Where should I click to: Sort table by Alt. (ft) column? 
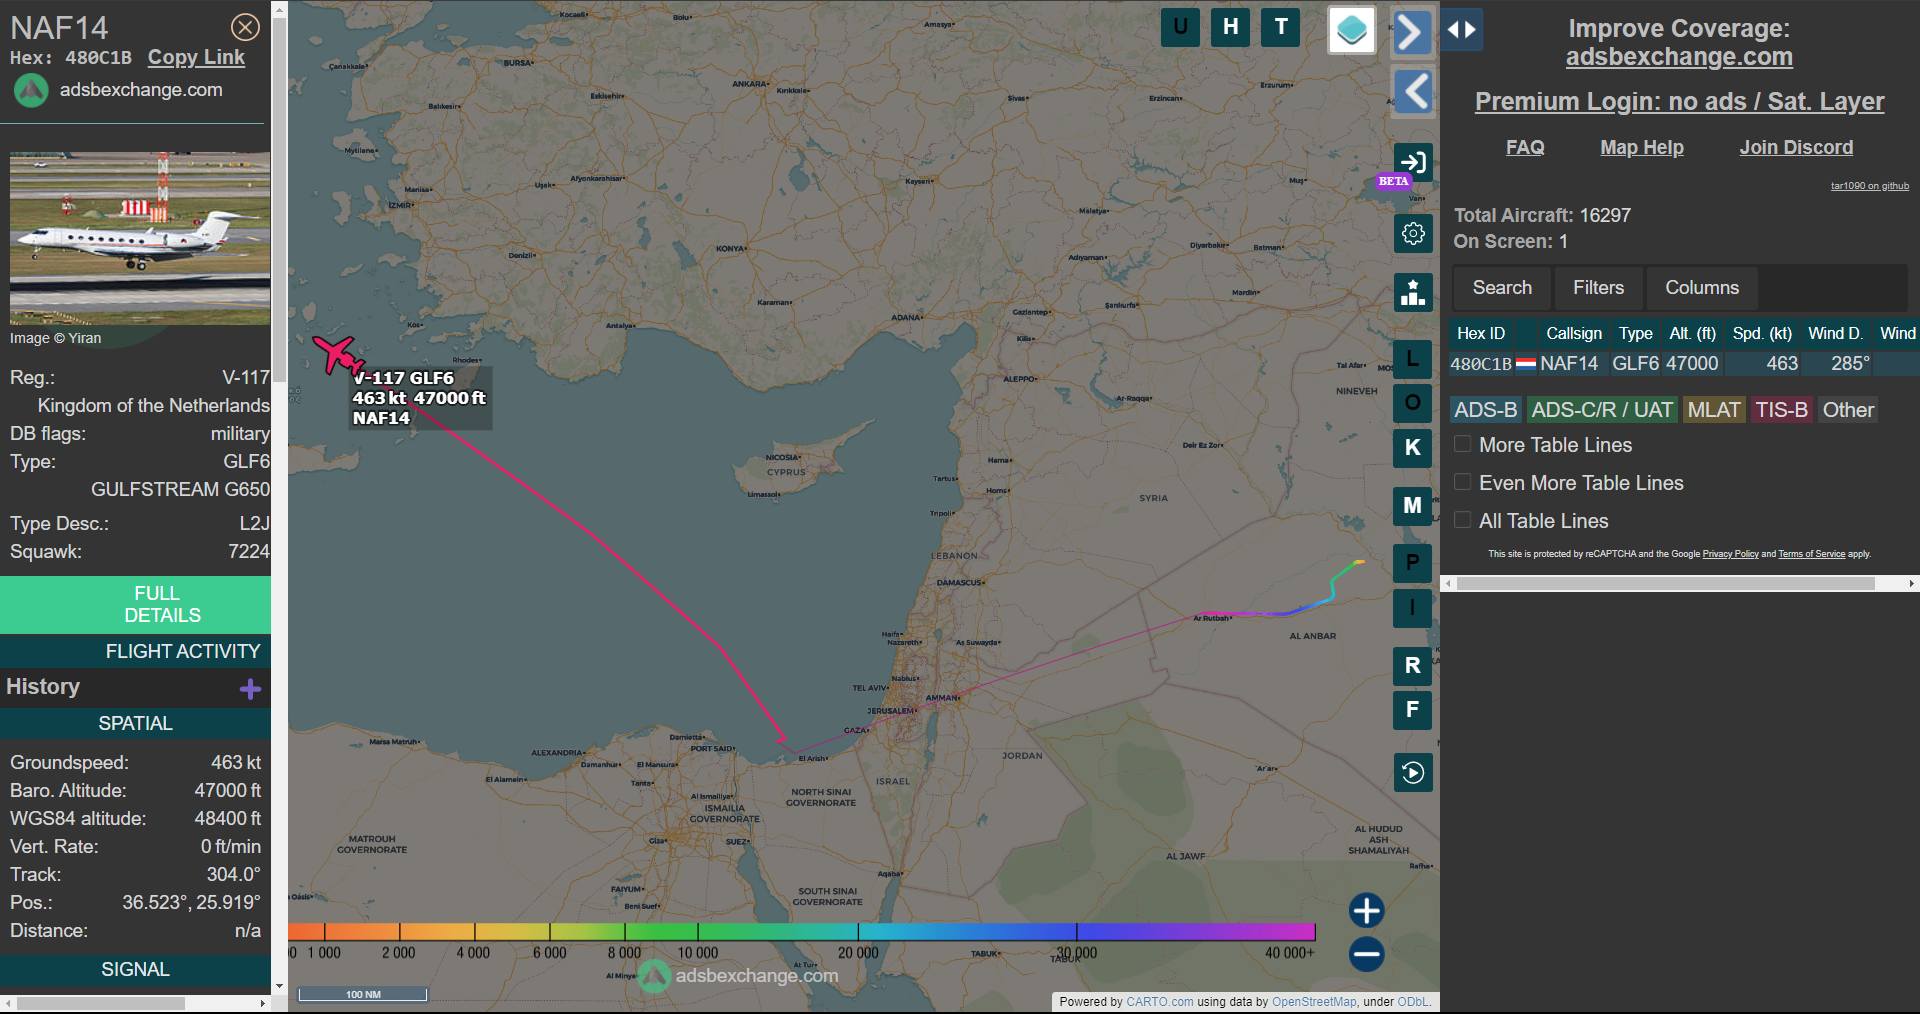[x=1692, y=333]
